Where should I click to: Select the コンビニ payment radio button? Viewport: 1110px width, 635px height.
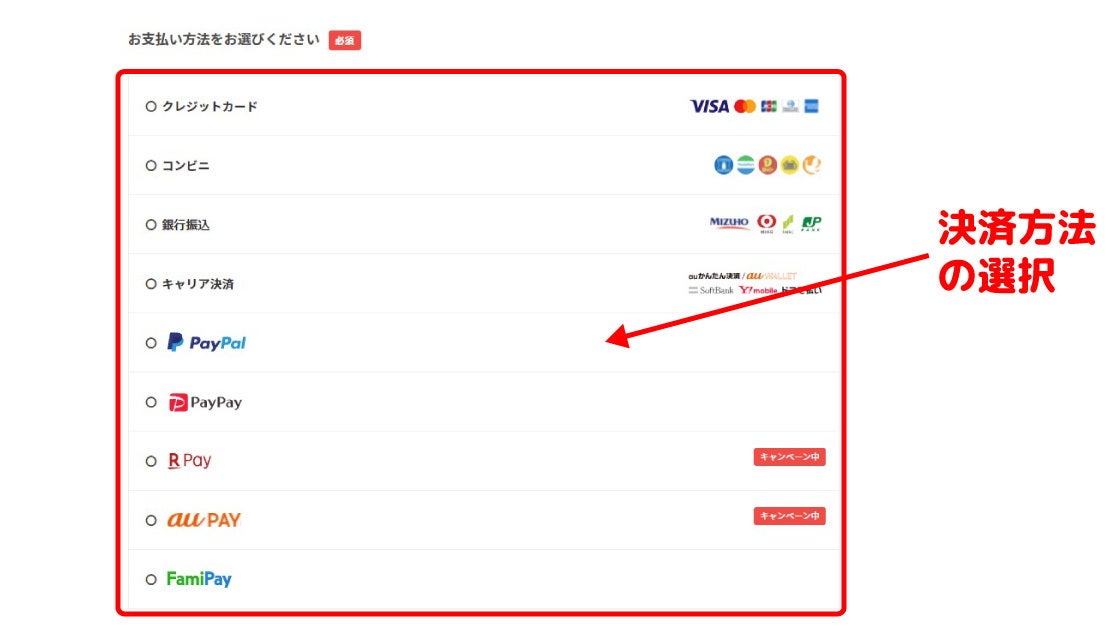[x=151, y=166]
